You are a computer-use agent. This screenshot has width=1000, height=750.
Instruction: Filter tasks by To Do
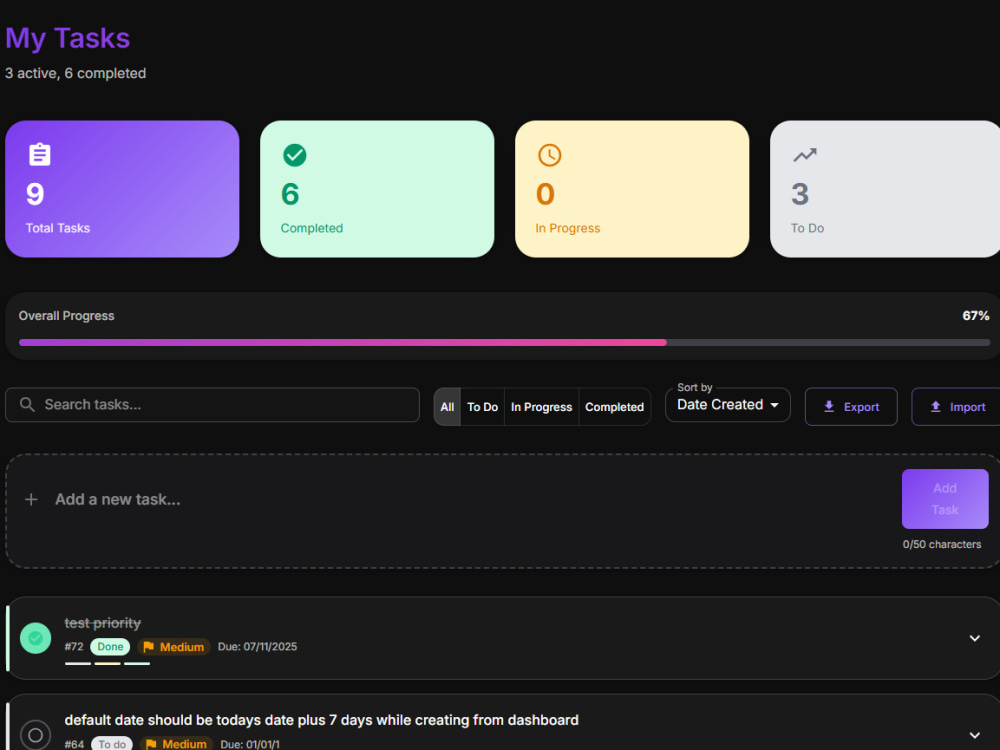(x=482, y=407)
